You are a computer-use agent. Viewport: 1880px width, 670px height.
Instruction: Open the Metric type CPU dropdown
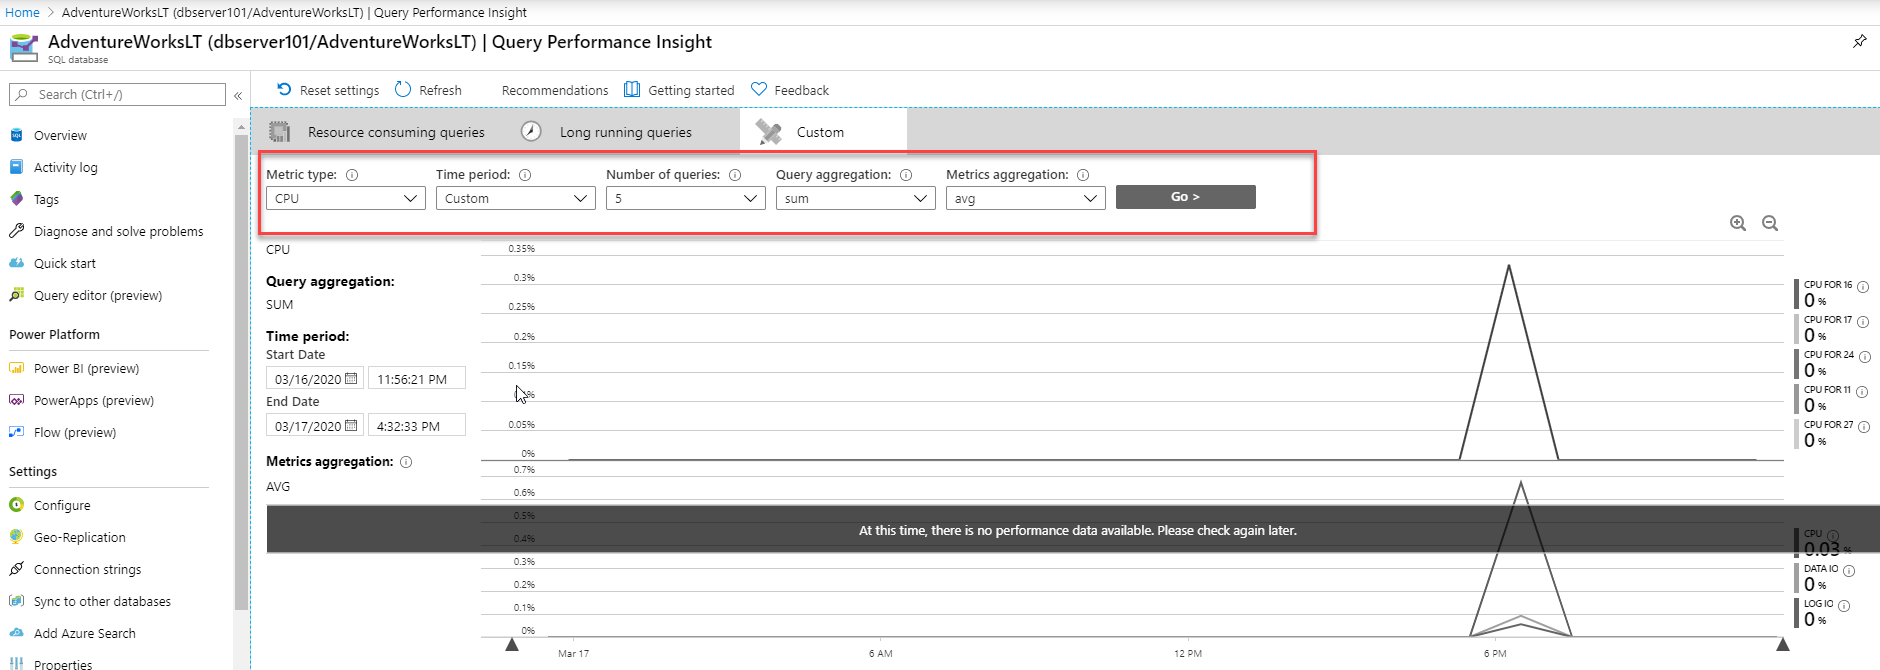coord(346,198)
